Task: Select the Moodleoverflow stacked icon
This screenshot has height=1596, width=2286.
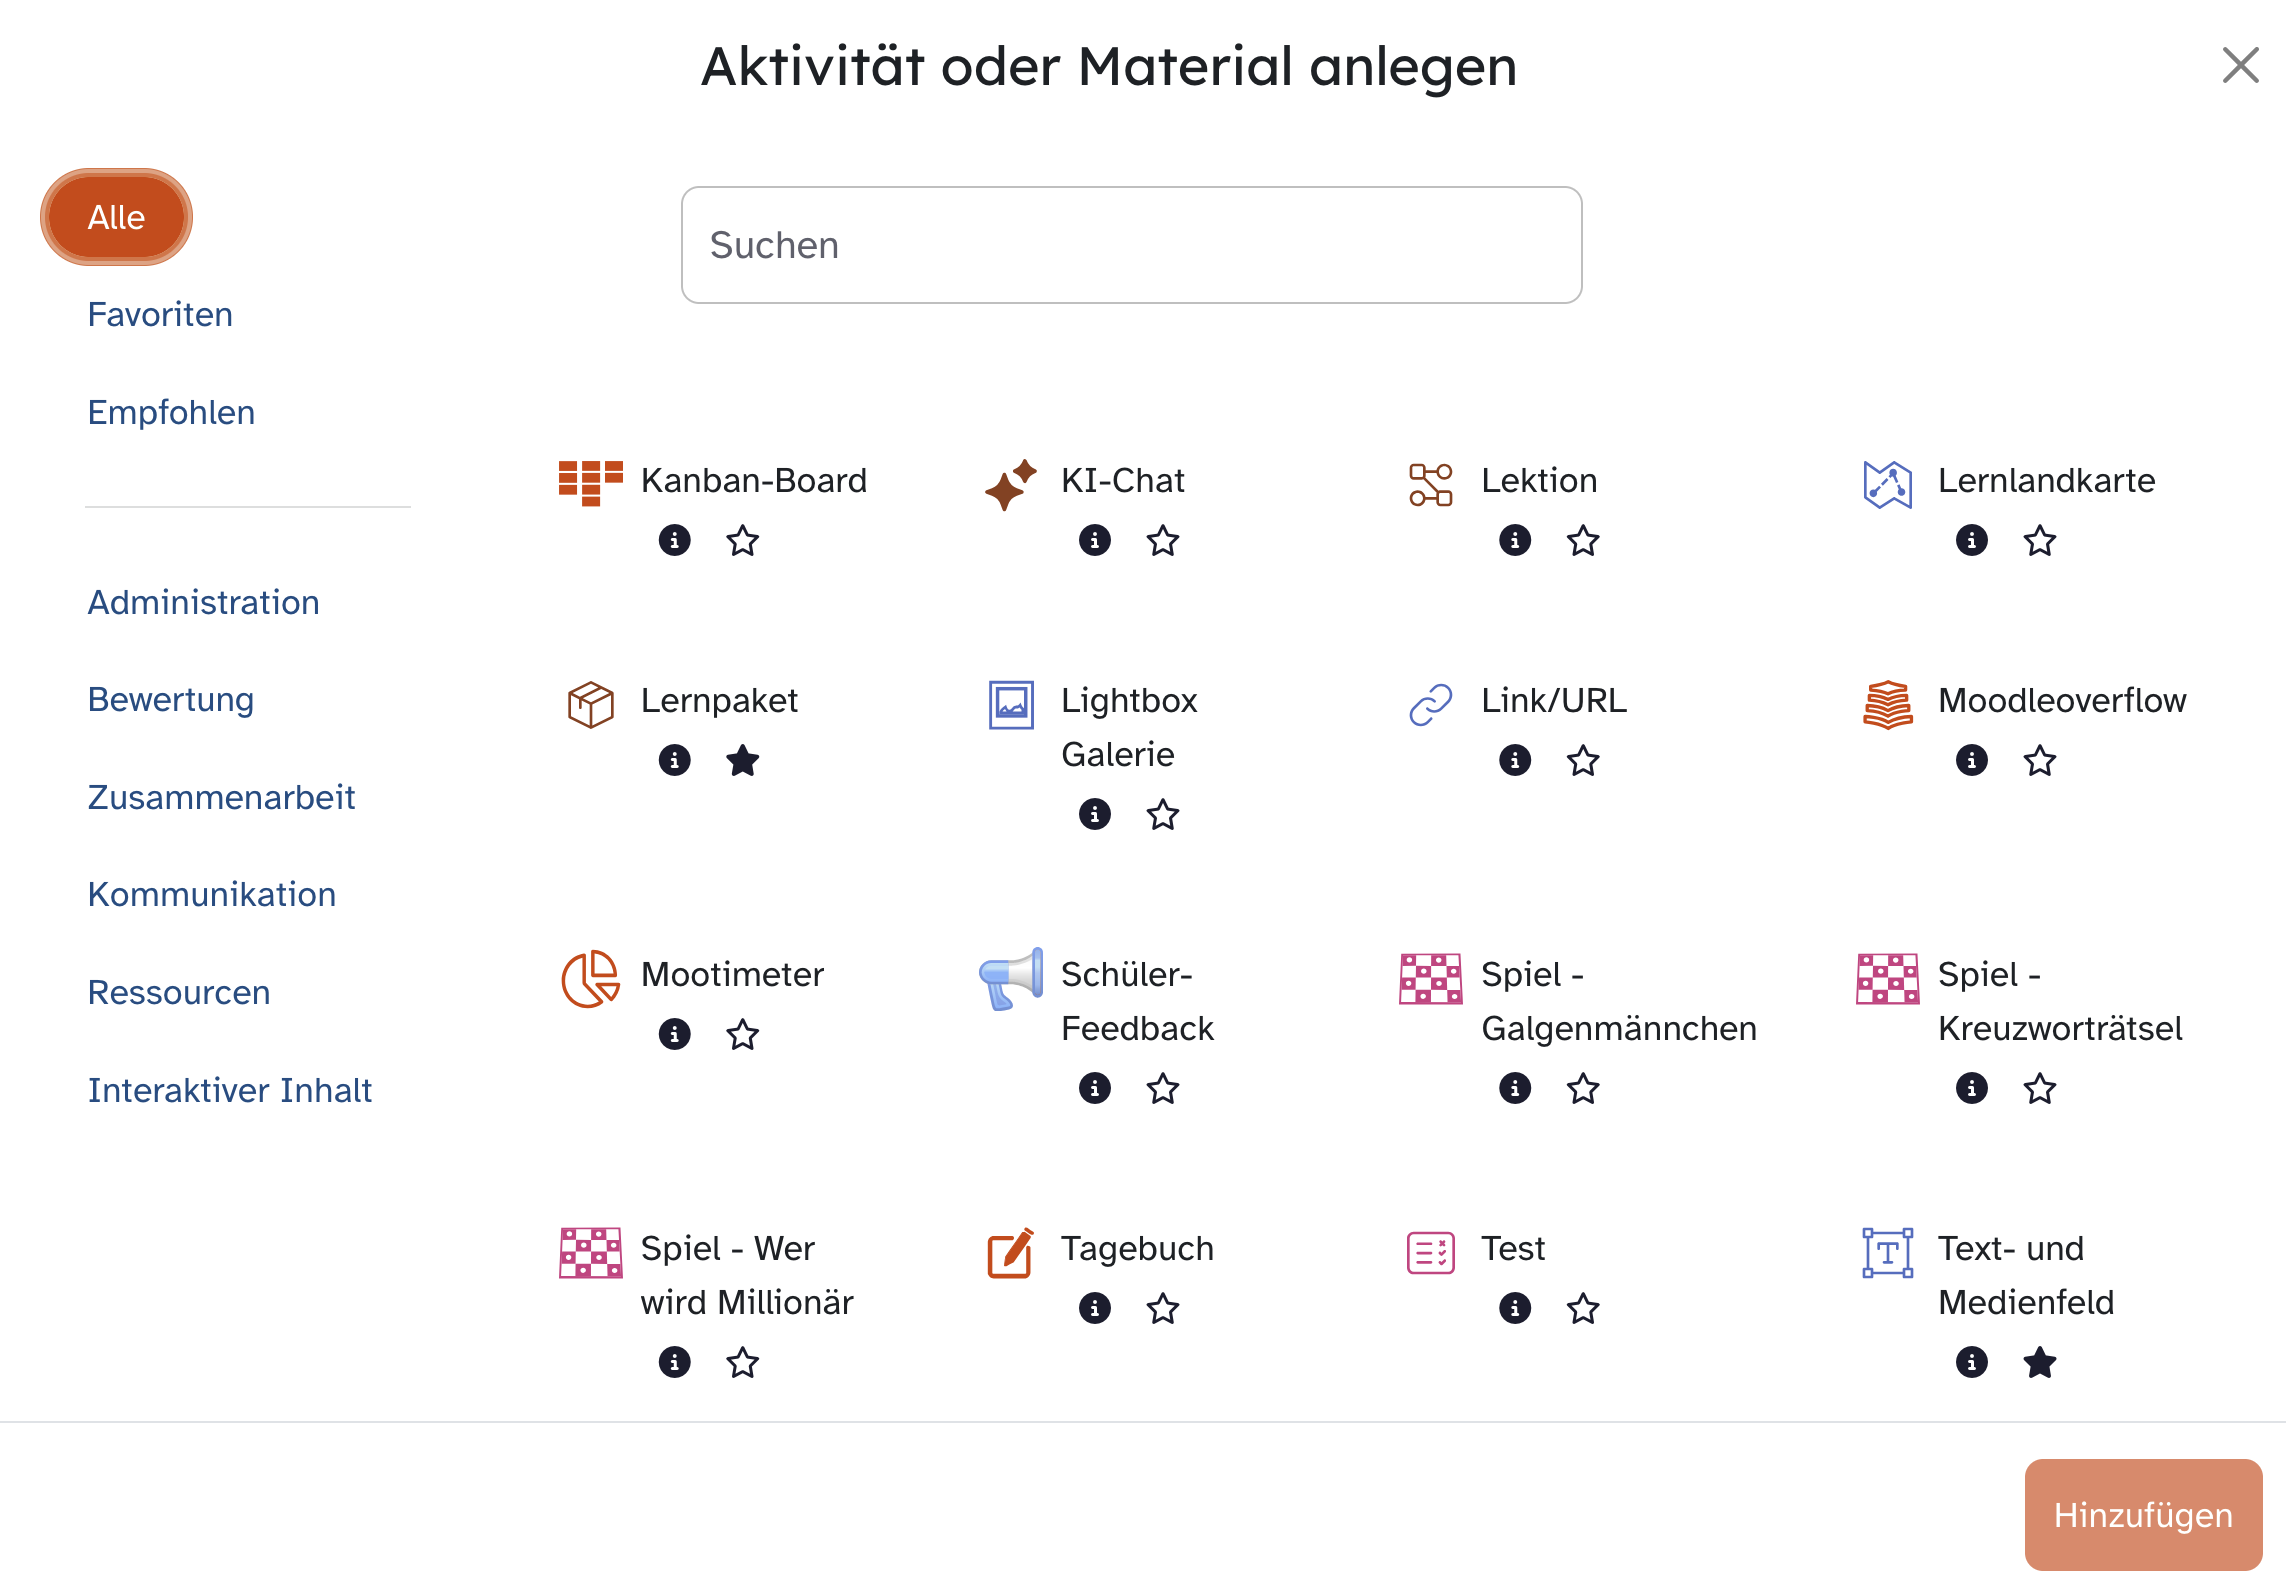Action: tap(1887, 705)
